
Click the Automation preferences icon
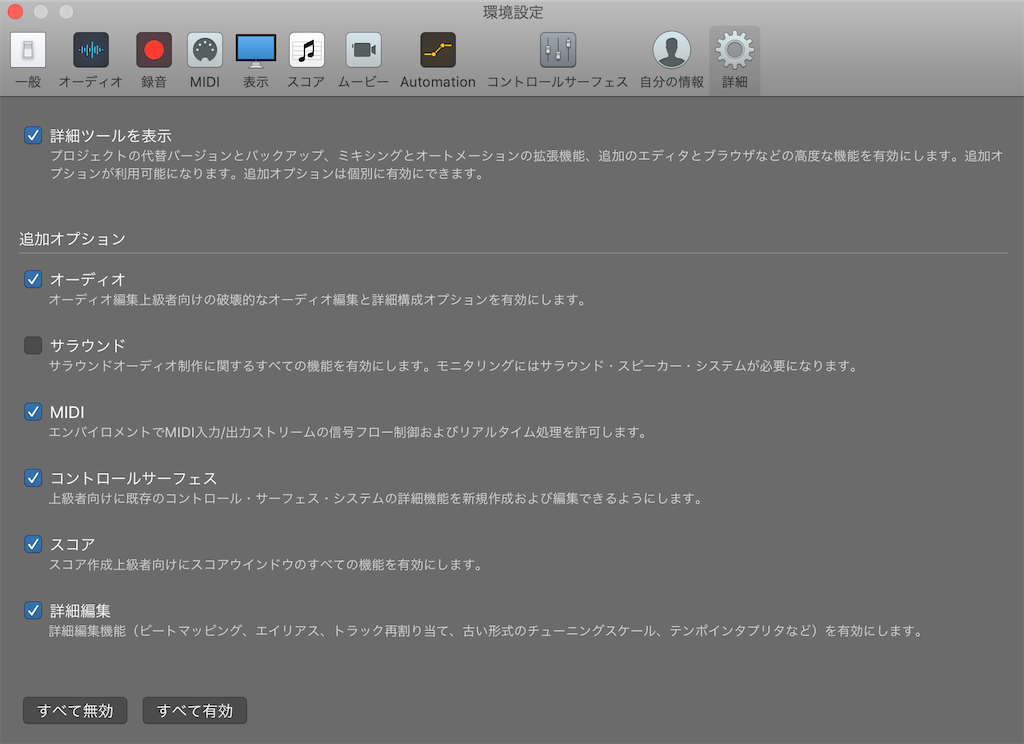437,58
